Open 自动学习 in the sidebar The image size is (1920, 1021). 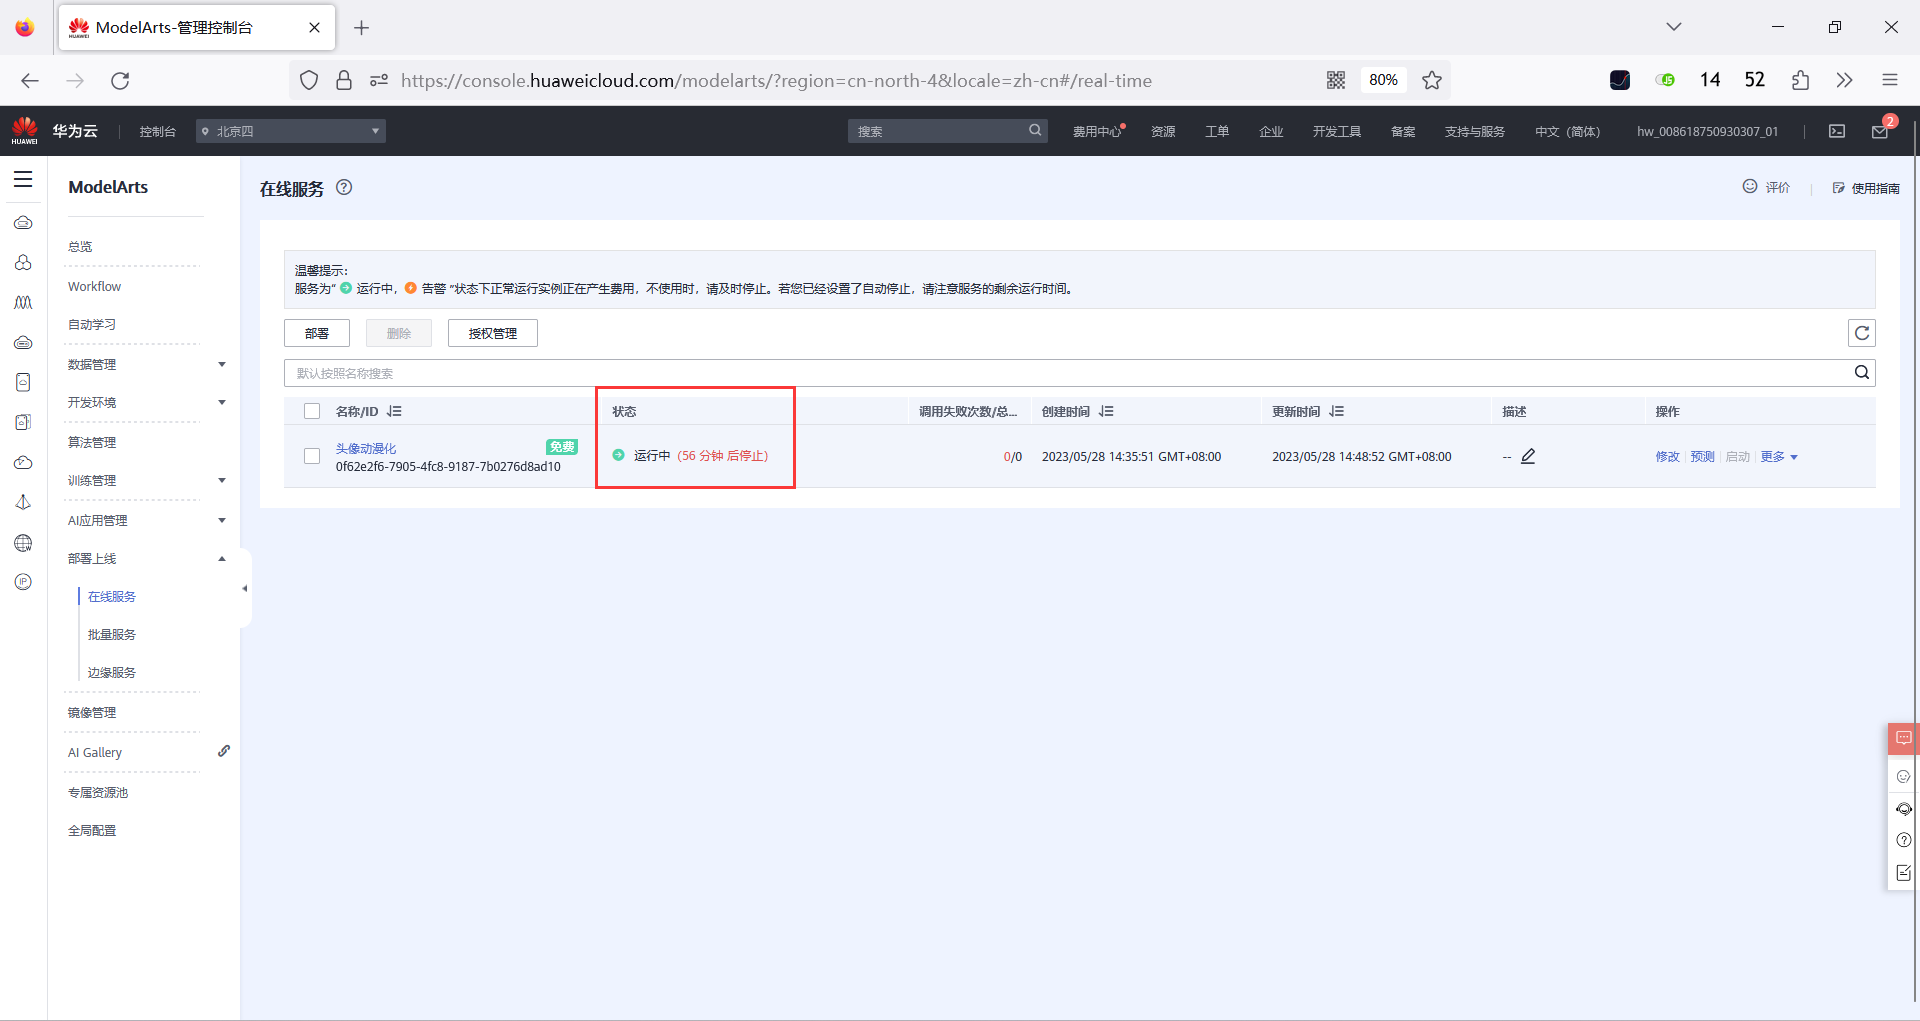pyautogui.click(x=92, y=324)
